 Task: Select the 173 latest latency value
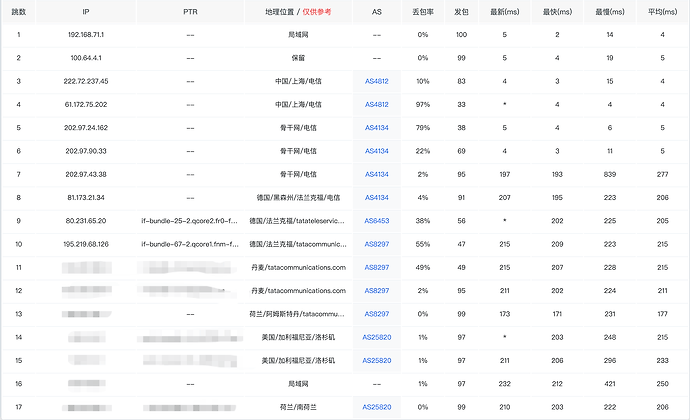[x=505, y=314]
